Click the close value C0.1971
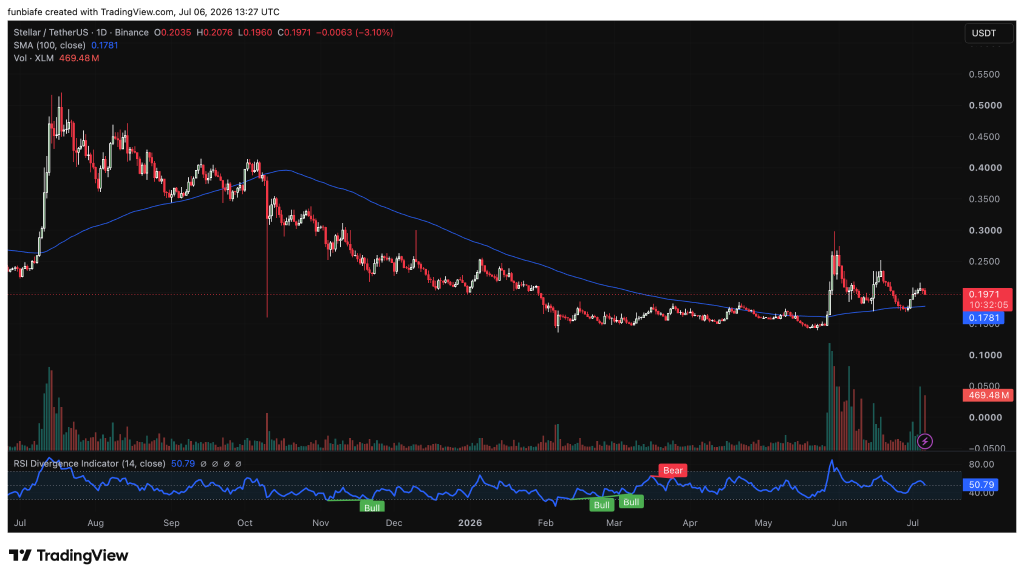The height and width of the screenshot is (578, 1024). pyautogui.click(x=294, y=33)
